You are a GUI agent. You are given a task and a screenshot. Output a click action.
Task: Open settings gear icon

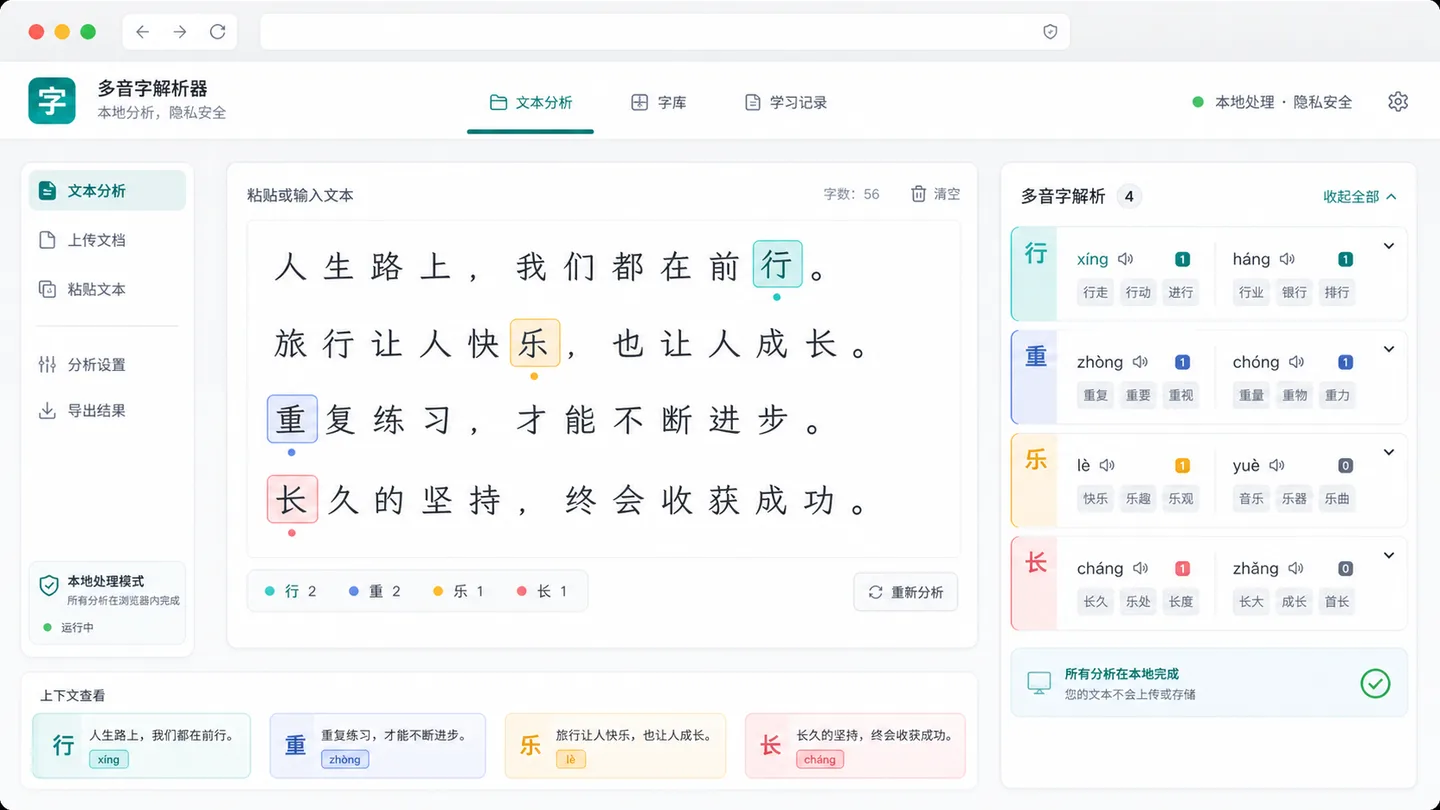(1398, 102)
